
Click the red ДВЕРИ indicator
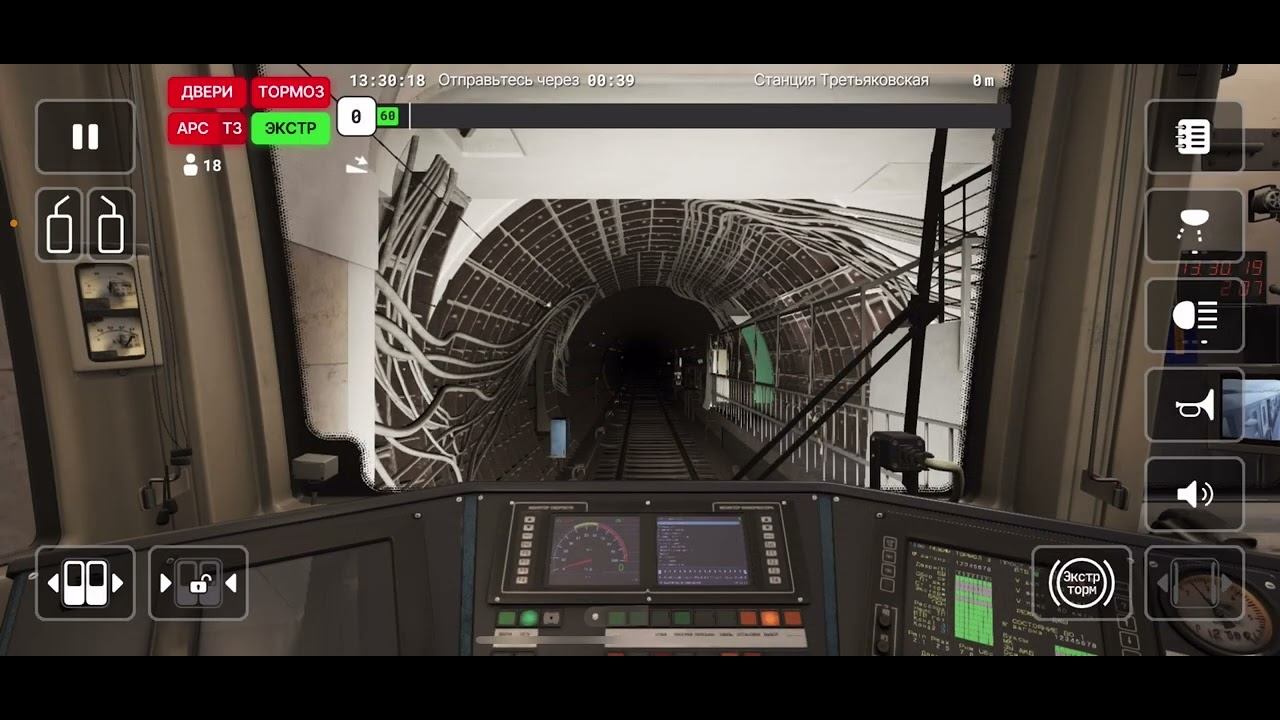pos(207,92)
